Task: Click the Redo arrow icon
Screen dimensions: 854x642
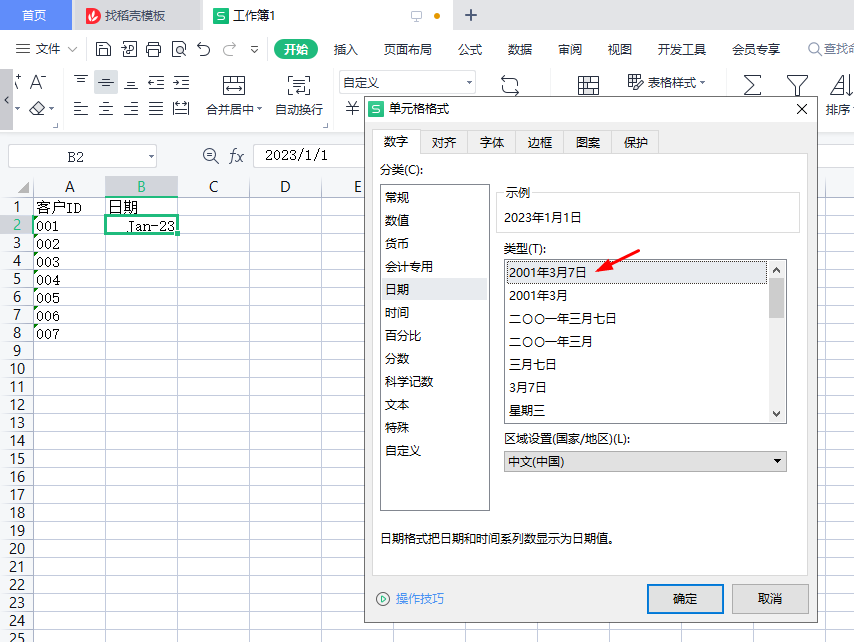Action: coord(229,49)
